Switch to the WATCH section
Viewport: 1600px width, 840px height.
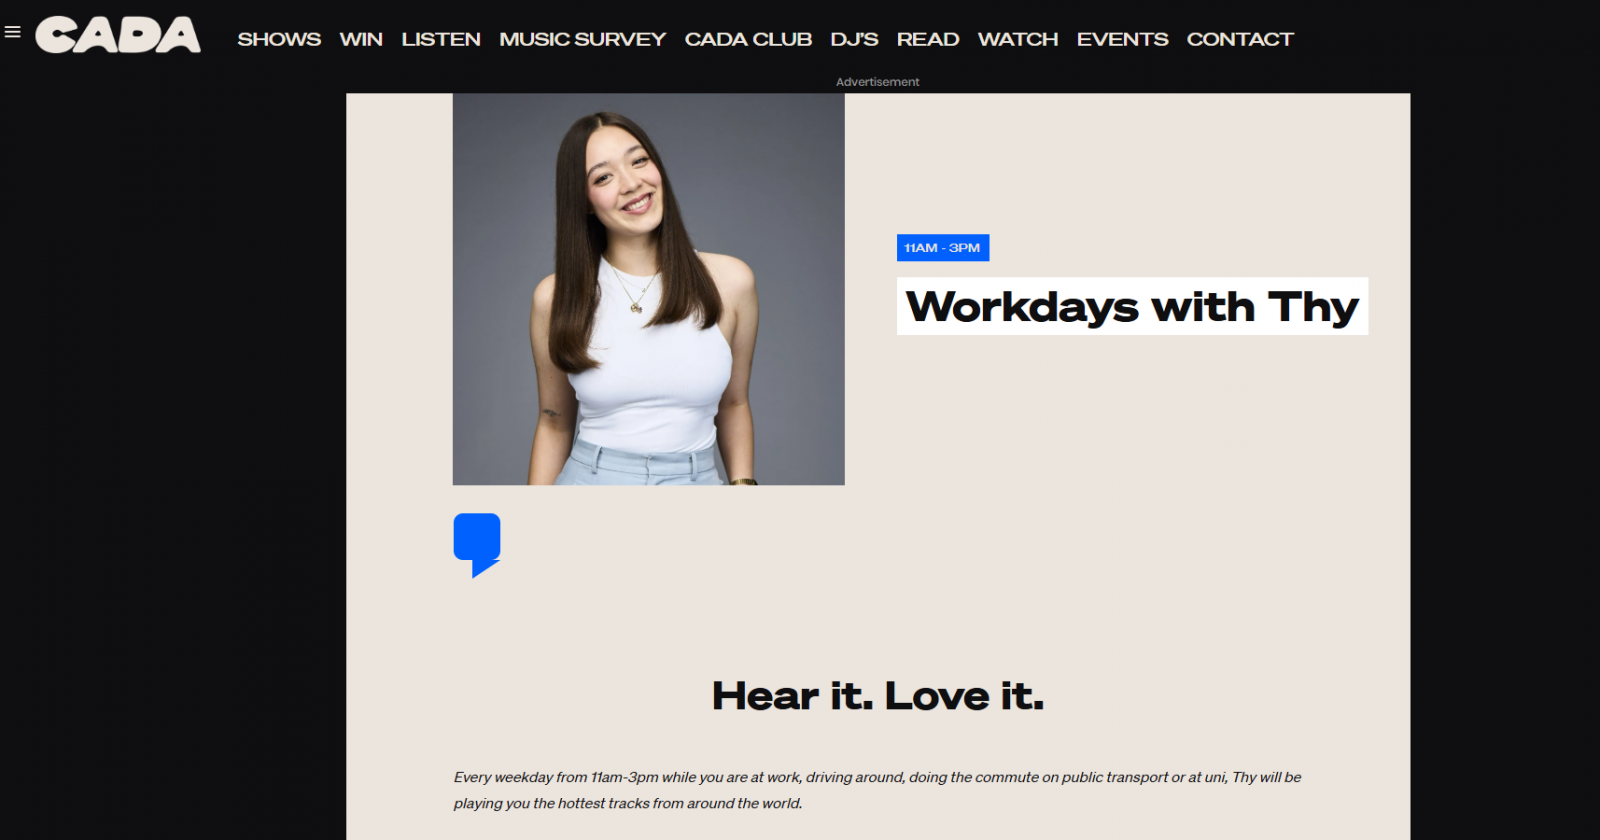1018,39
